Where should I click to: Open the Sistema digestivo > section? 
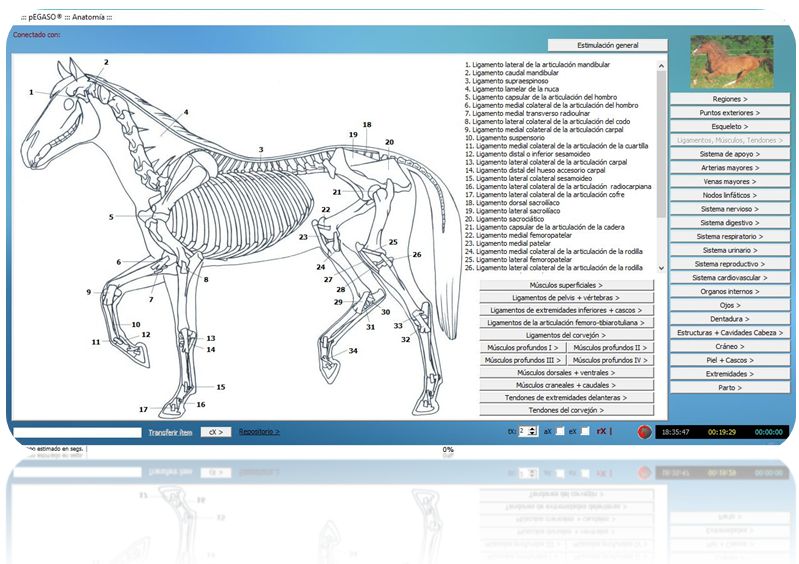point(730,223)
